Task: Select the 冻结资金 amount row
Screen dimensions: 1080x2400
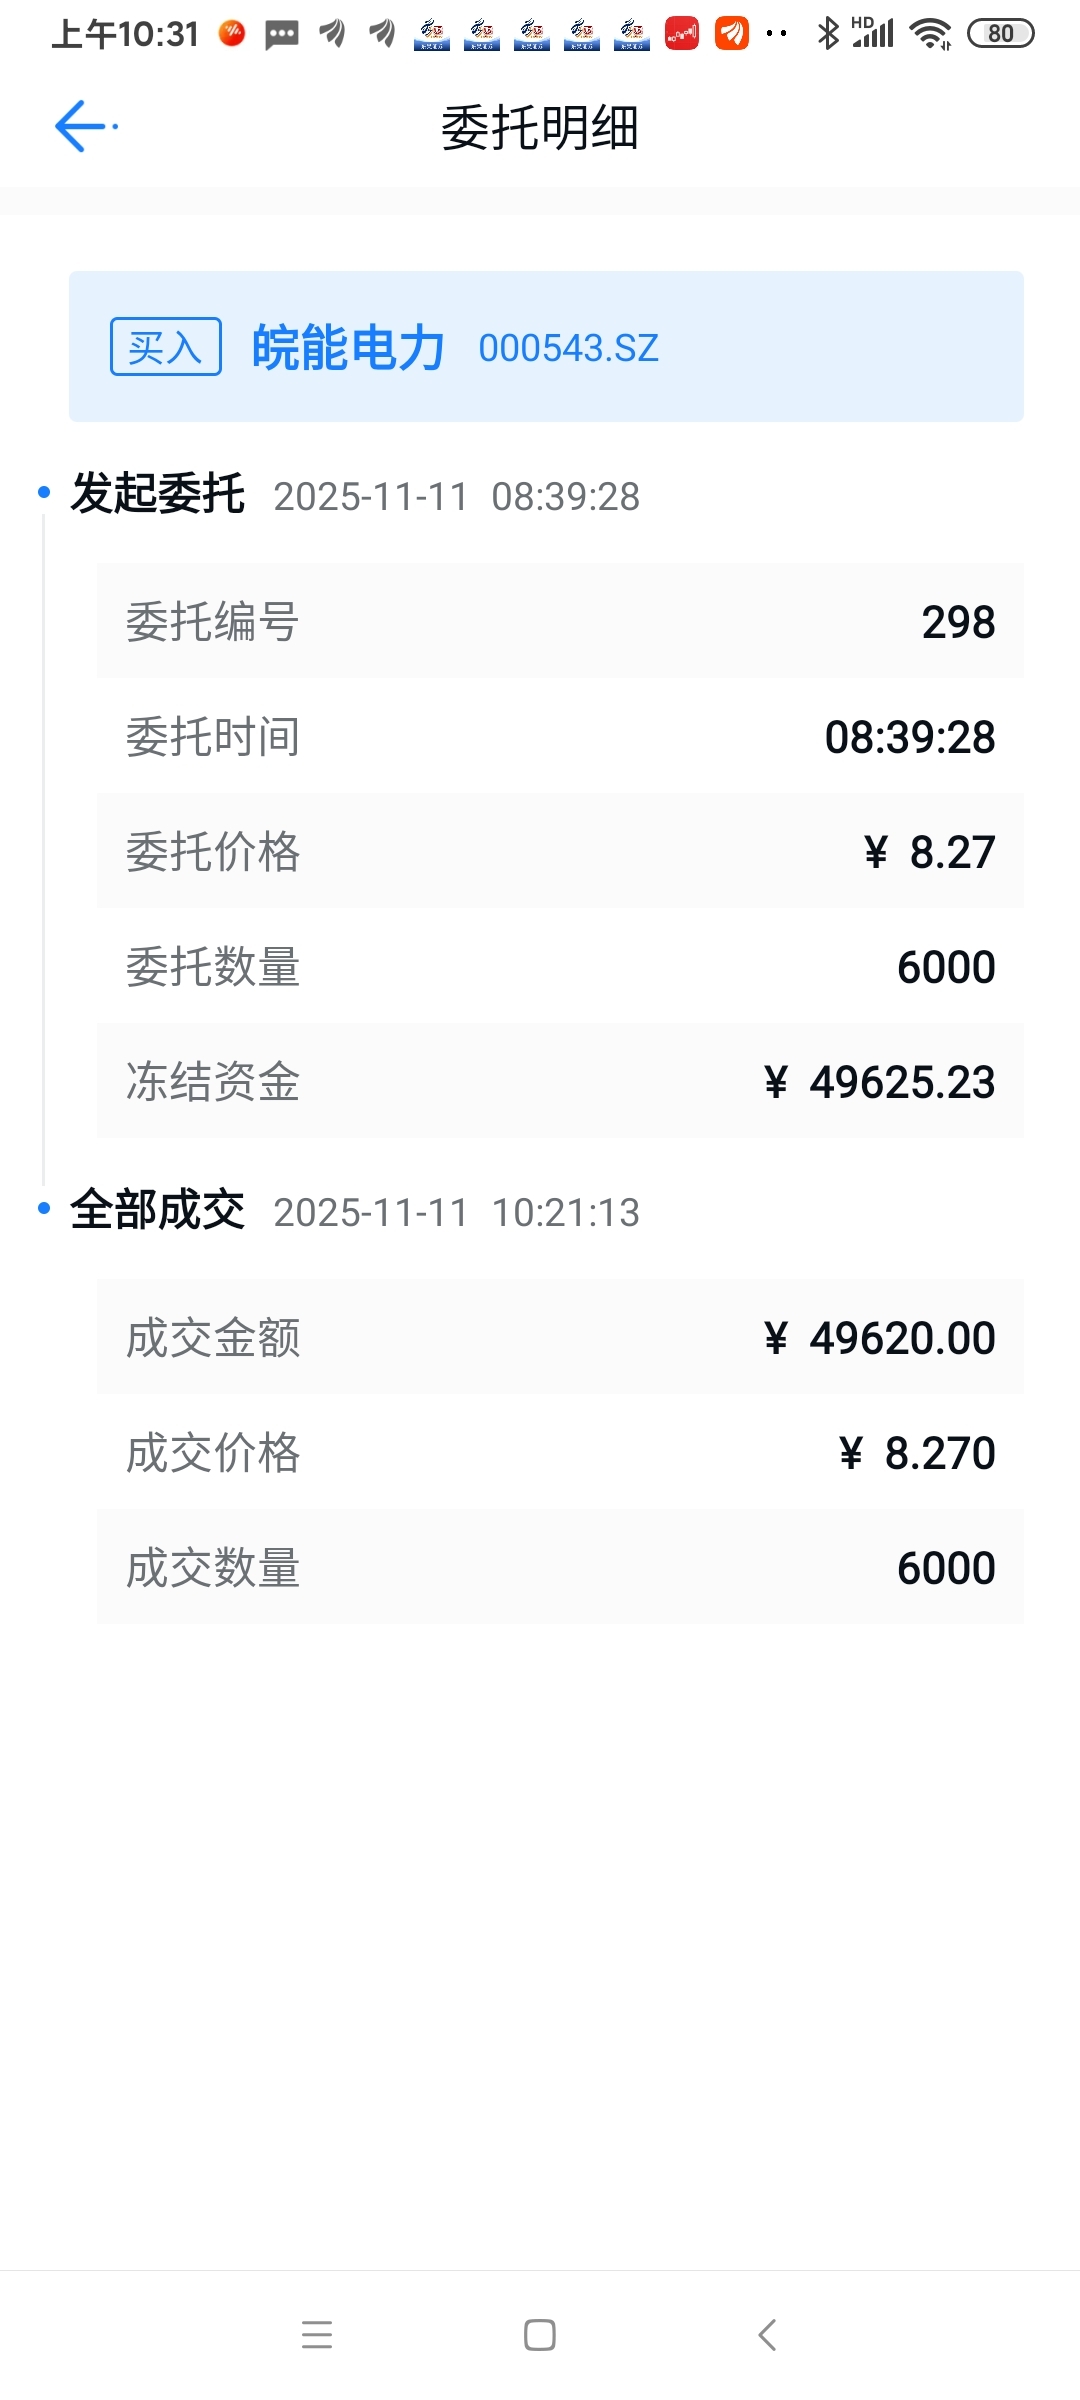Action: point(560,1081)
